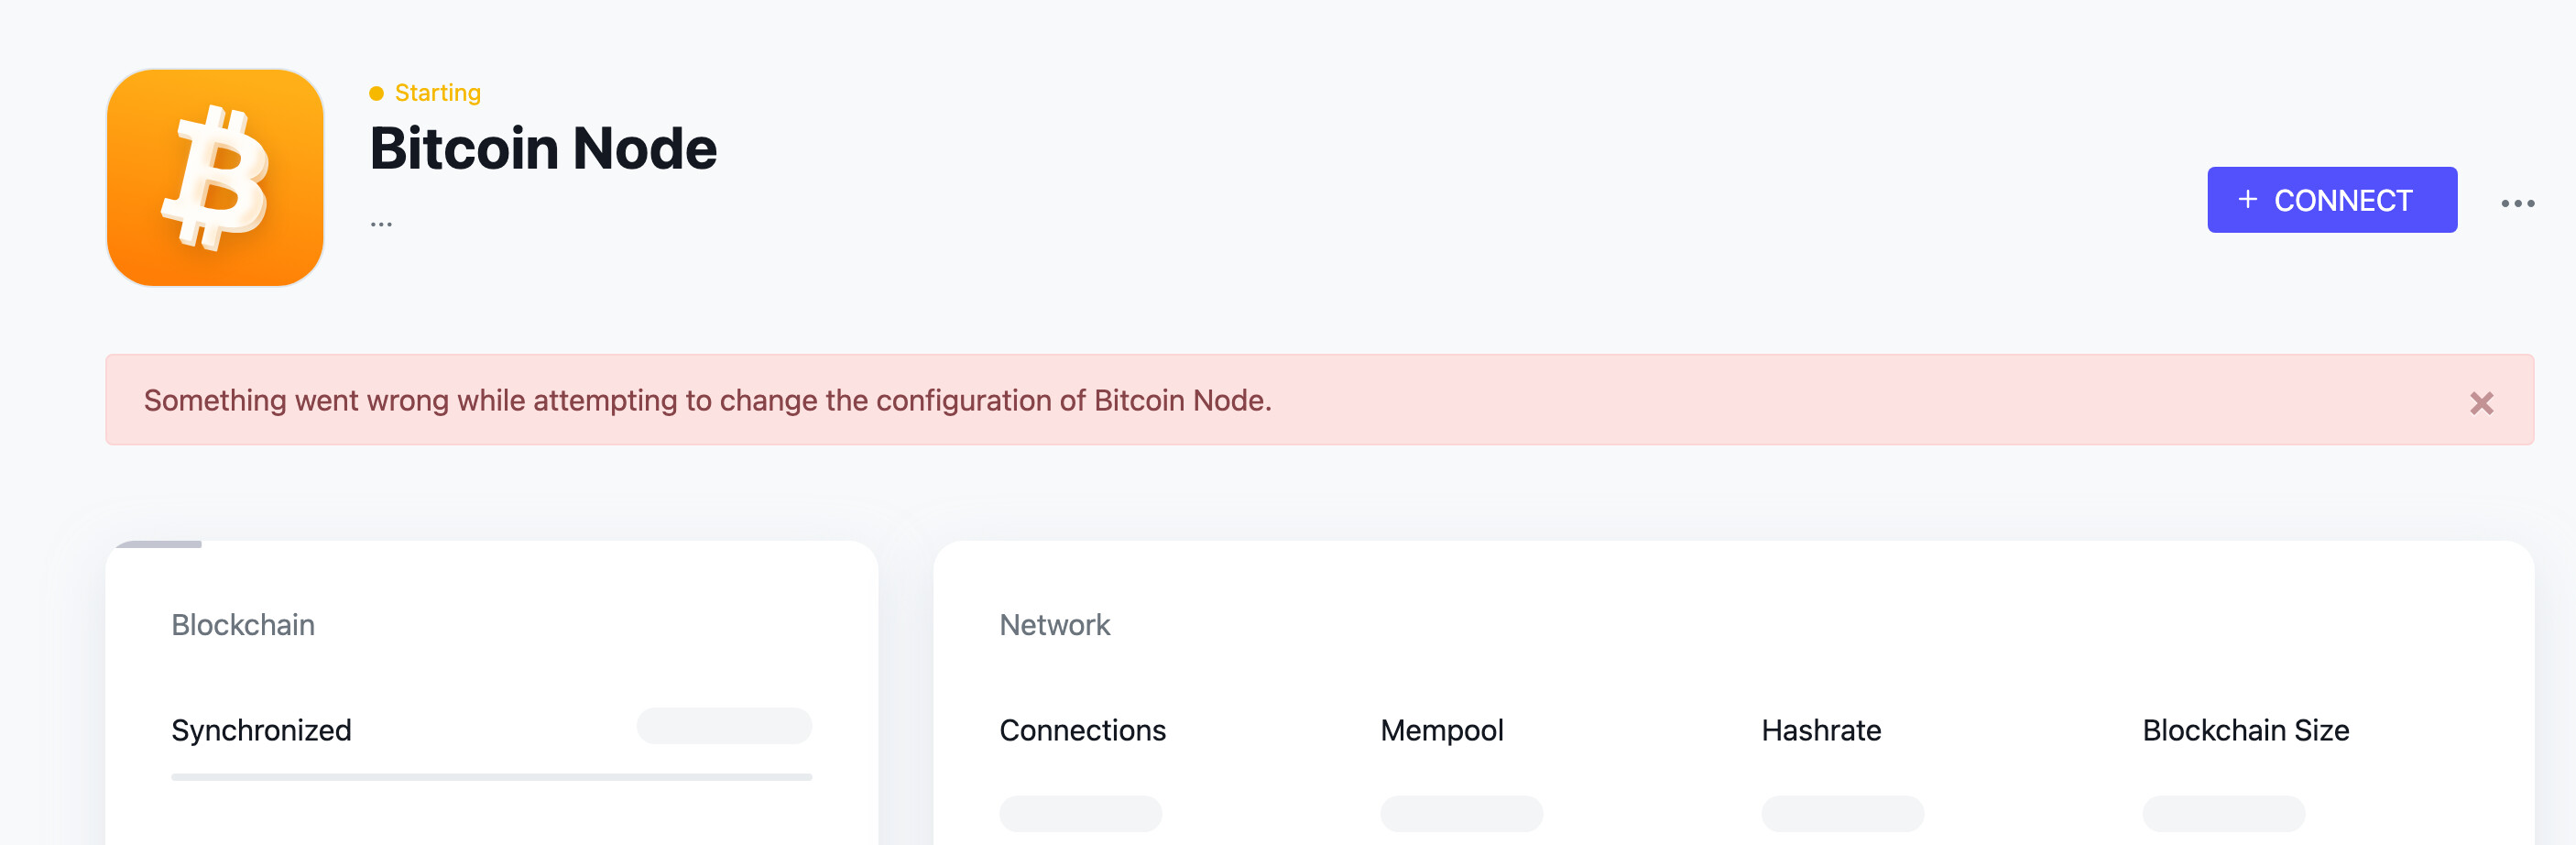2576x845 pixels.
Task: Click the Blockchain Size stat label
Action: (x=2245, y=730)
